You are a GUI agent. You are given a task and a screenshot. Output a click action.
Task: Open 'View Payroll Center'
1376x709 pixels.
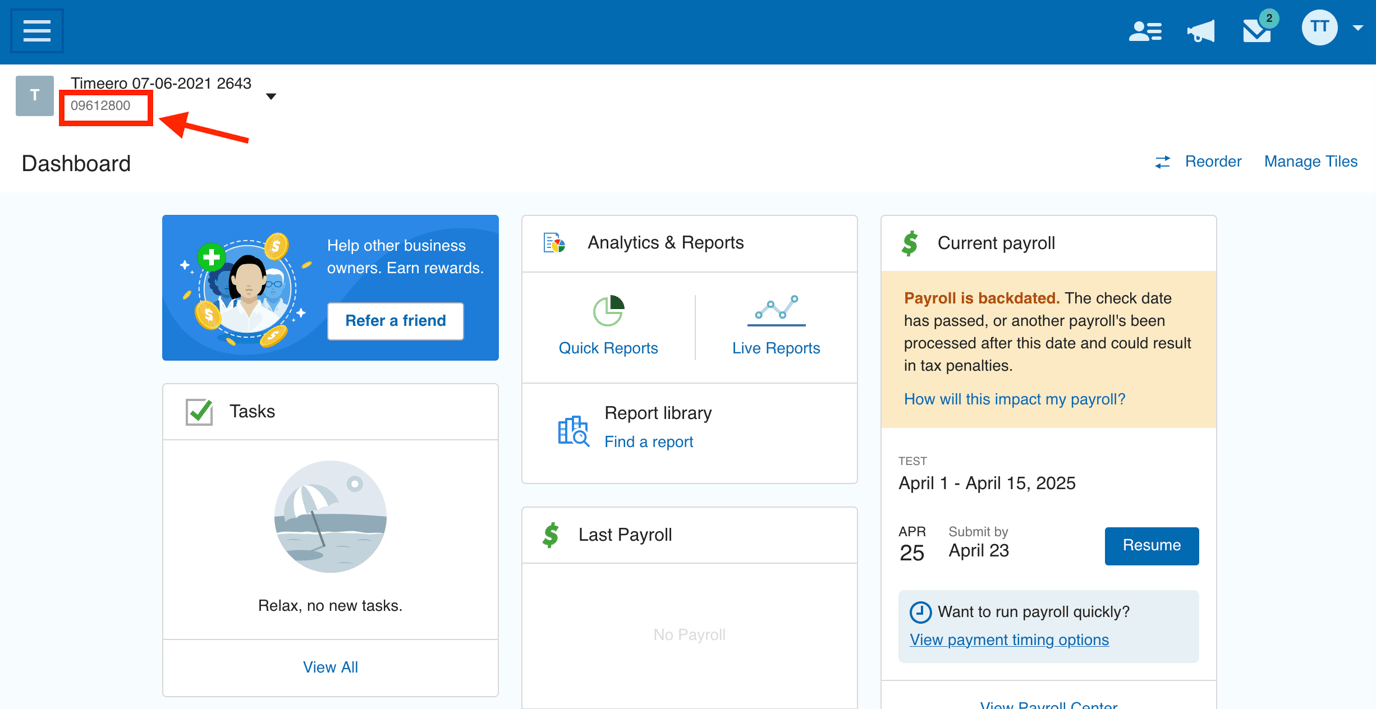pyautogui.click(x=1048, y=703)
